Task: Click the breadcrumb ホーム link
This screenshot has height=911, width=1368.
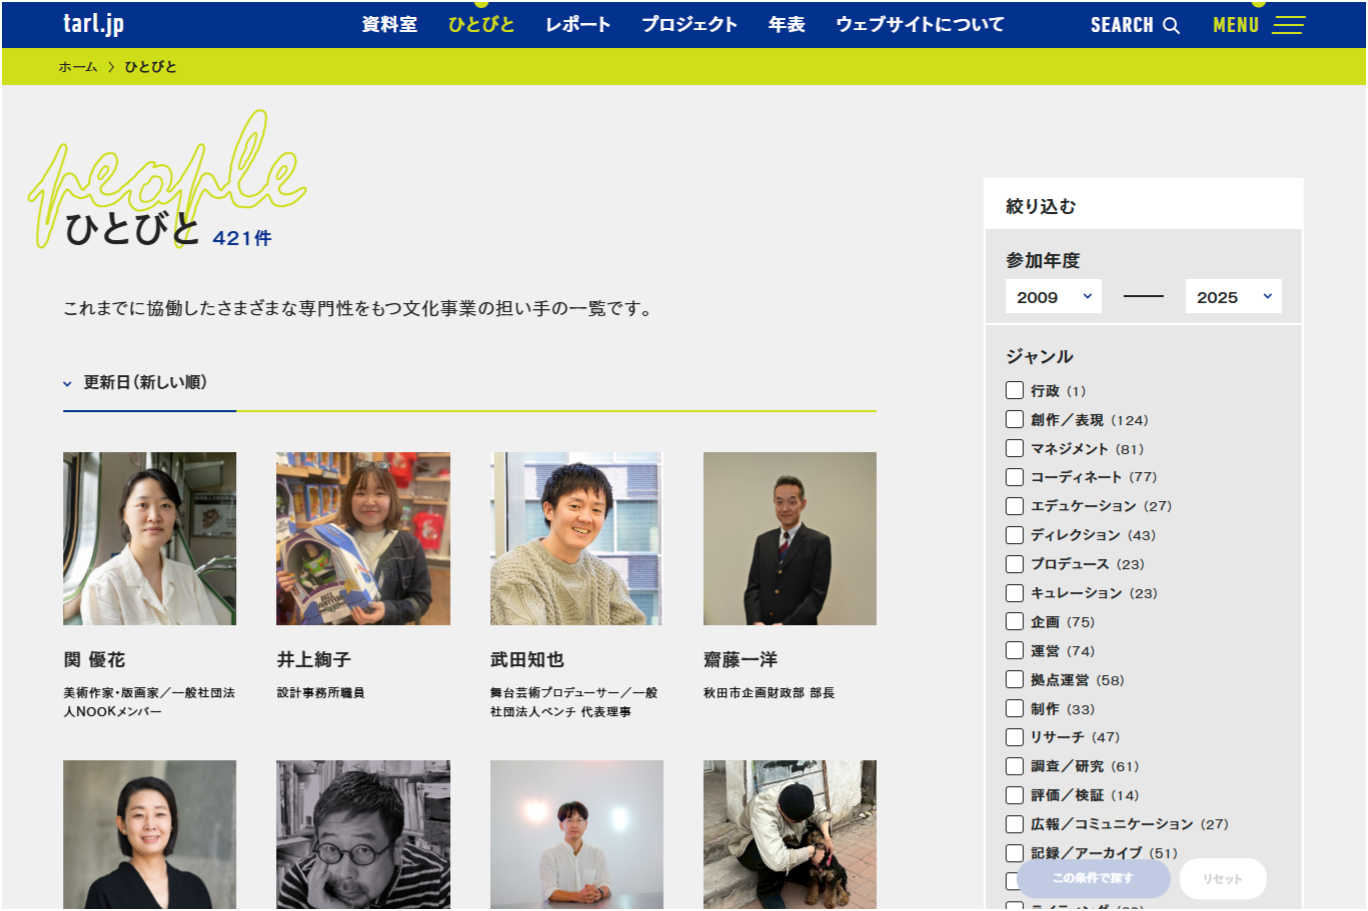Action: (x=78, y=67)
